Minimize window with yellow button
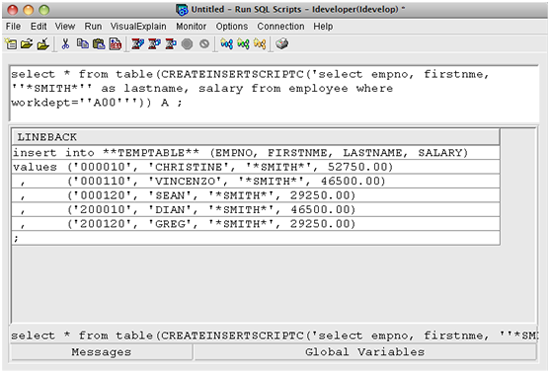This screenshot has width=550, height=373. click(x=28, y=10)
